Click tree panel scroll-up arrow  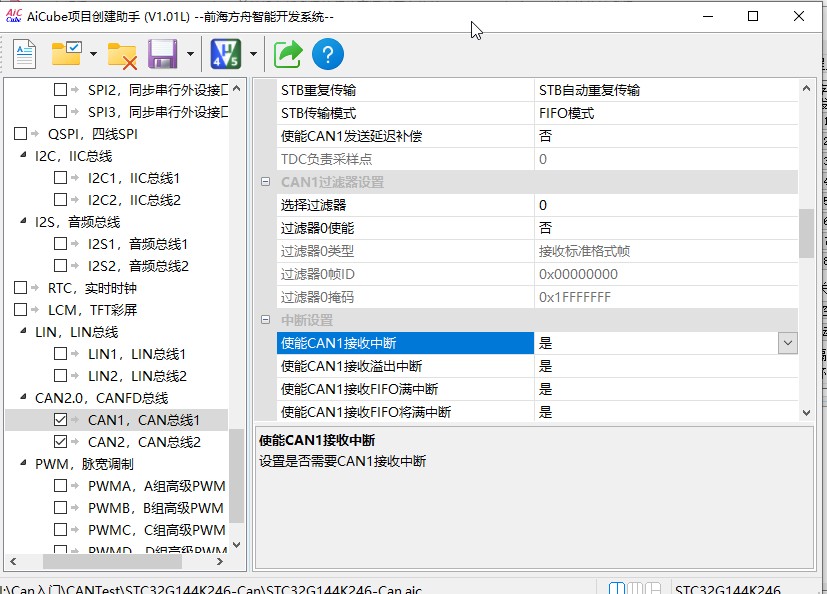click(236, 89)
